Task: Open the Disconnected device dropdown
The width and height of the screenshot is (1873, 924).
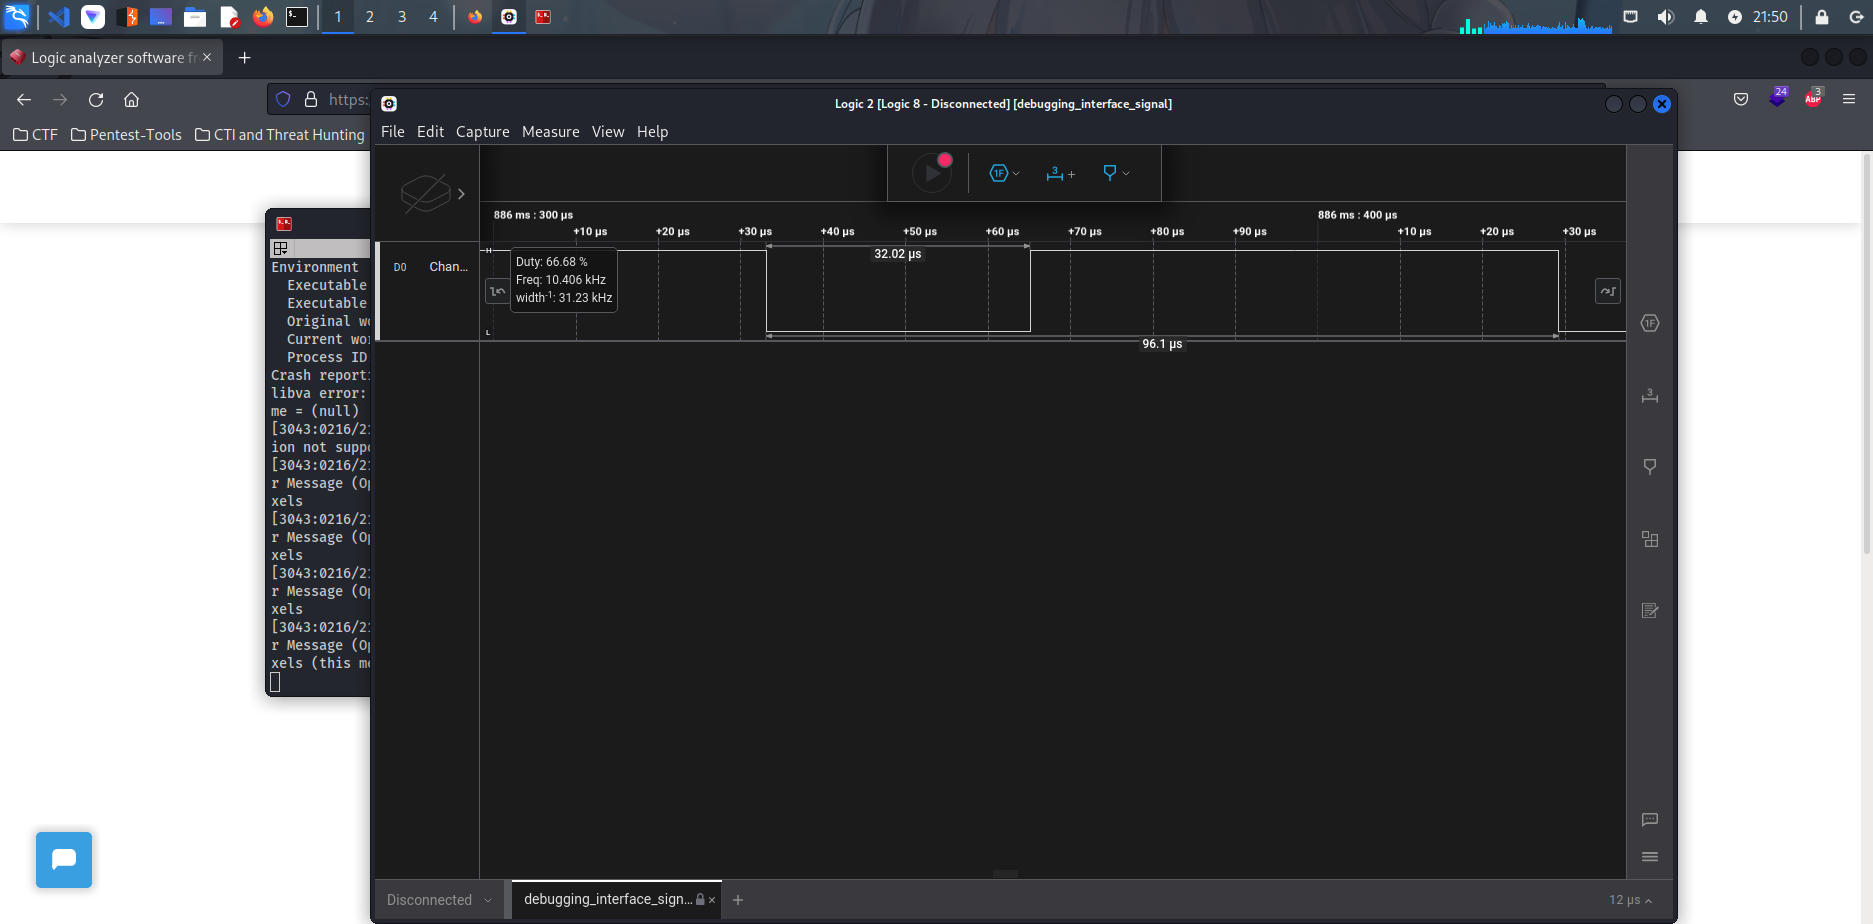Action: pos(439,900)
